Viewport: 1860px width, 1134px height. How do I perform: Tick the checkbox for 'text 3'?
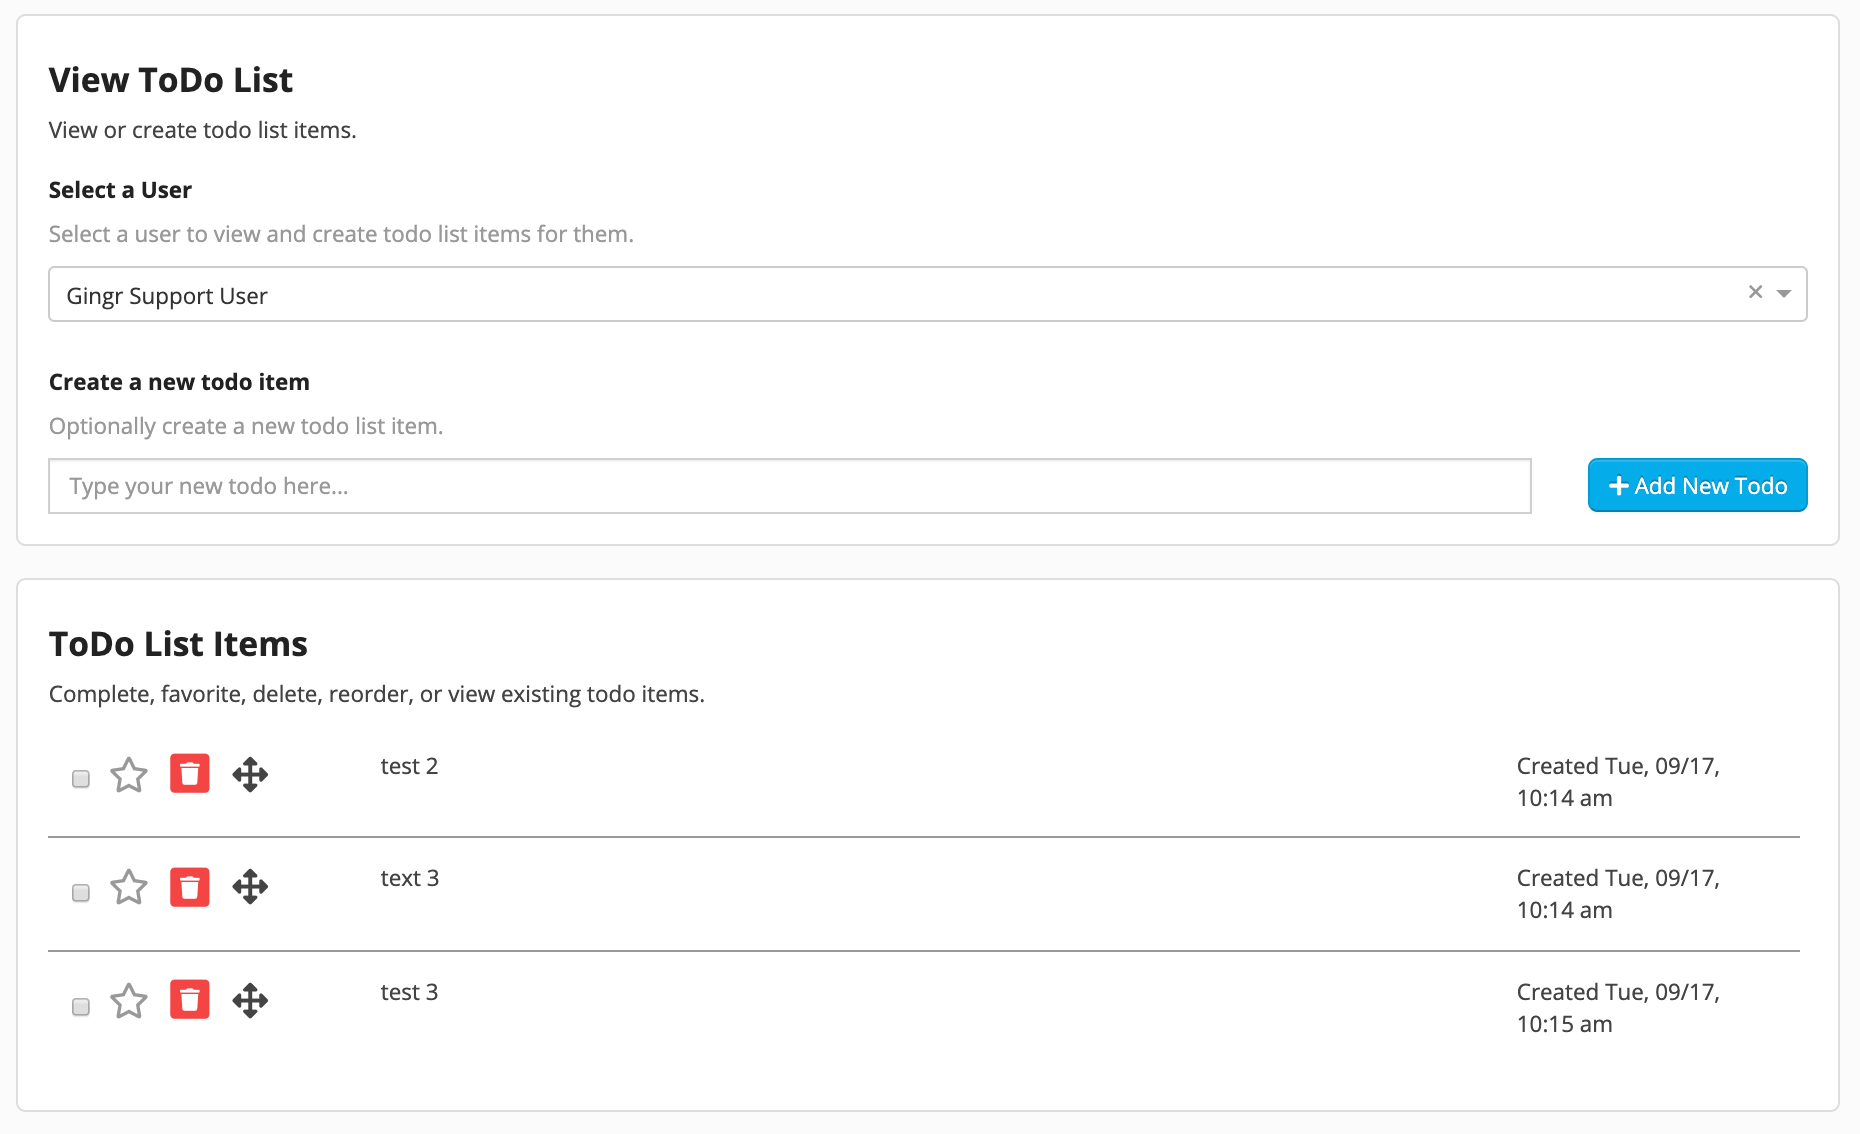click(81, 893)
